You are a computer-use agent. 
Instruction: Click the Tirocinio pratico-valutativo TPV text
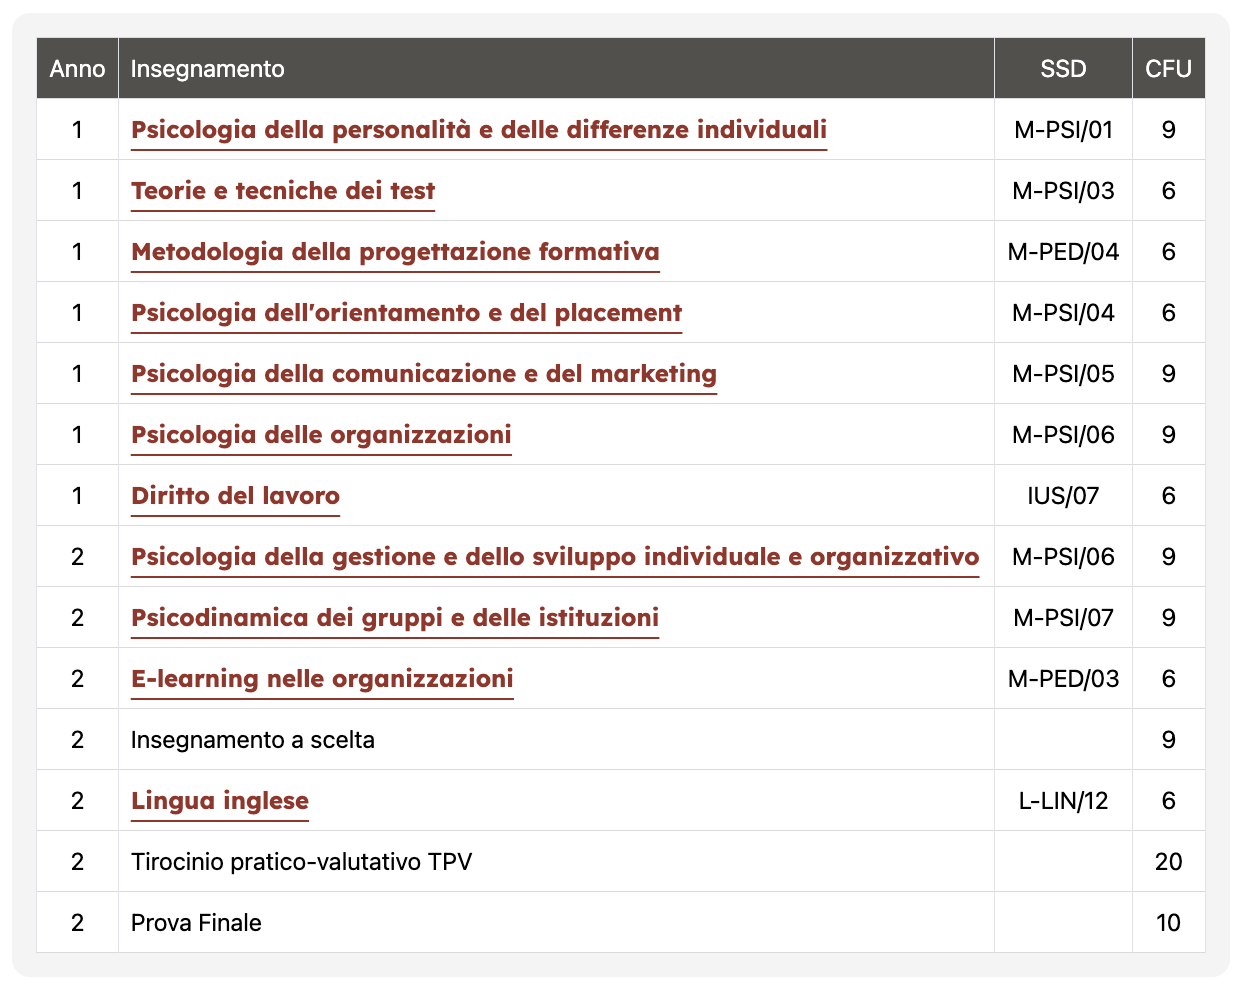tap(301, 862)
